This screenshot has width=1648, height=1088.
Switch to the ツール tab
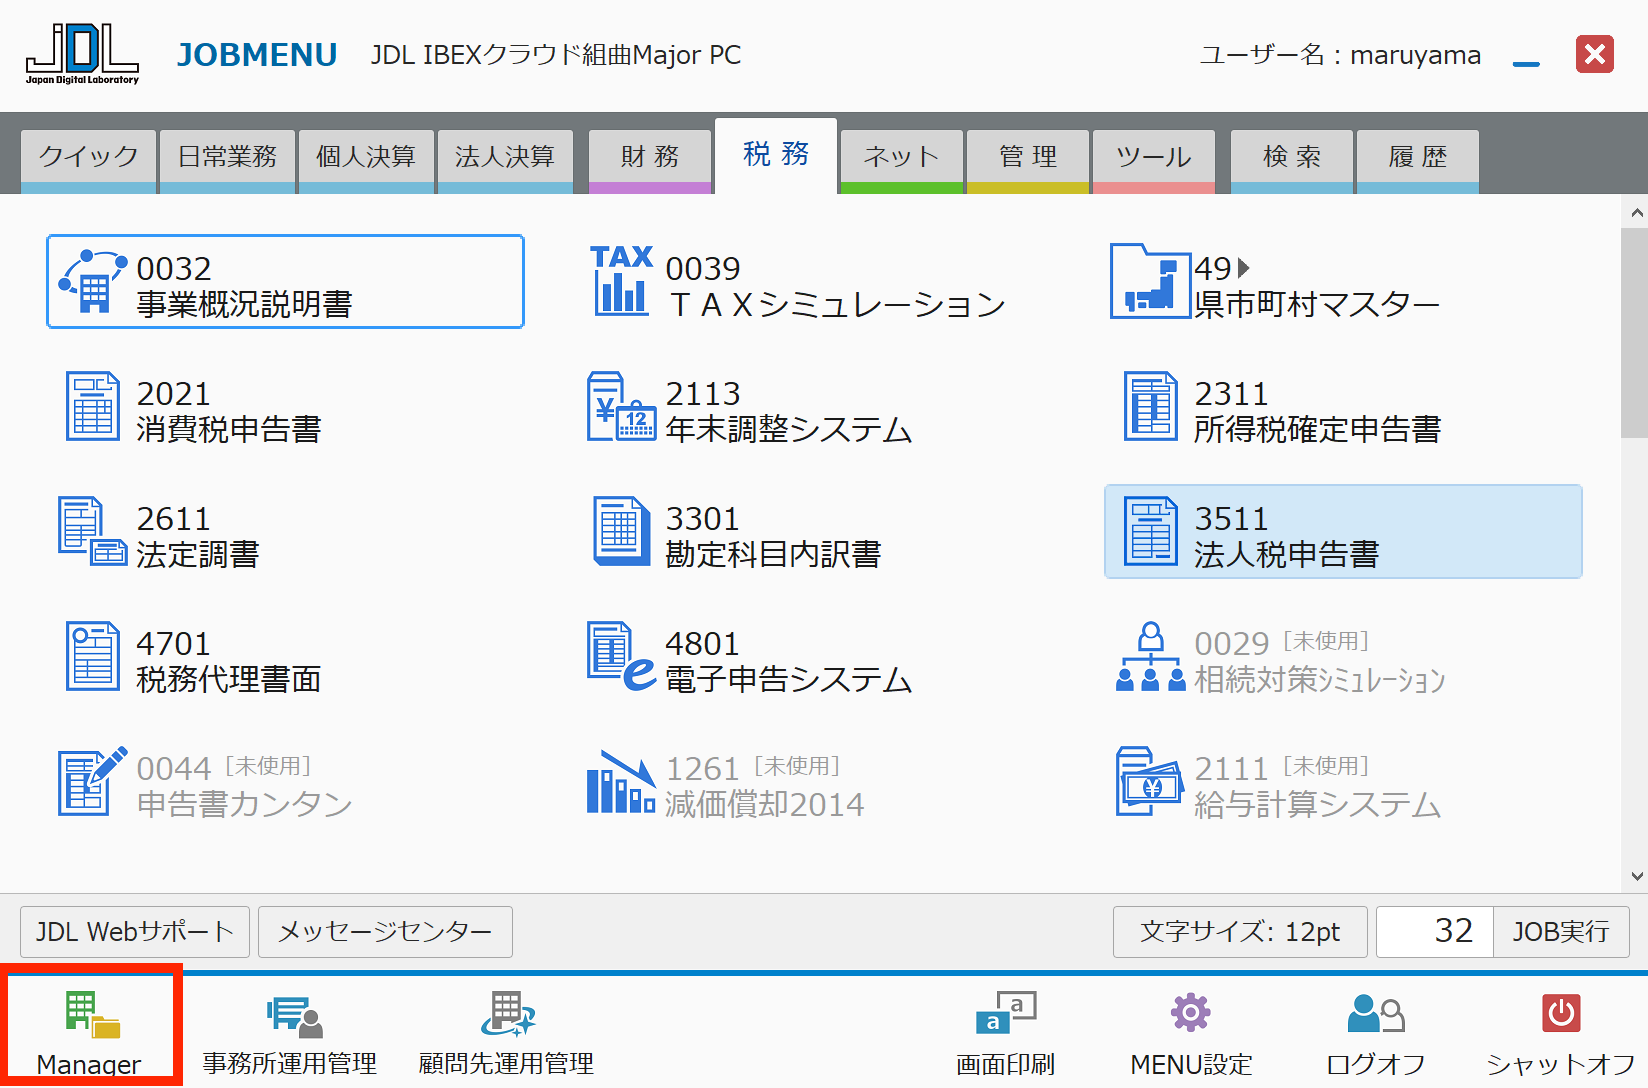1154,161
